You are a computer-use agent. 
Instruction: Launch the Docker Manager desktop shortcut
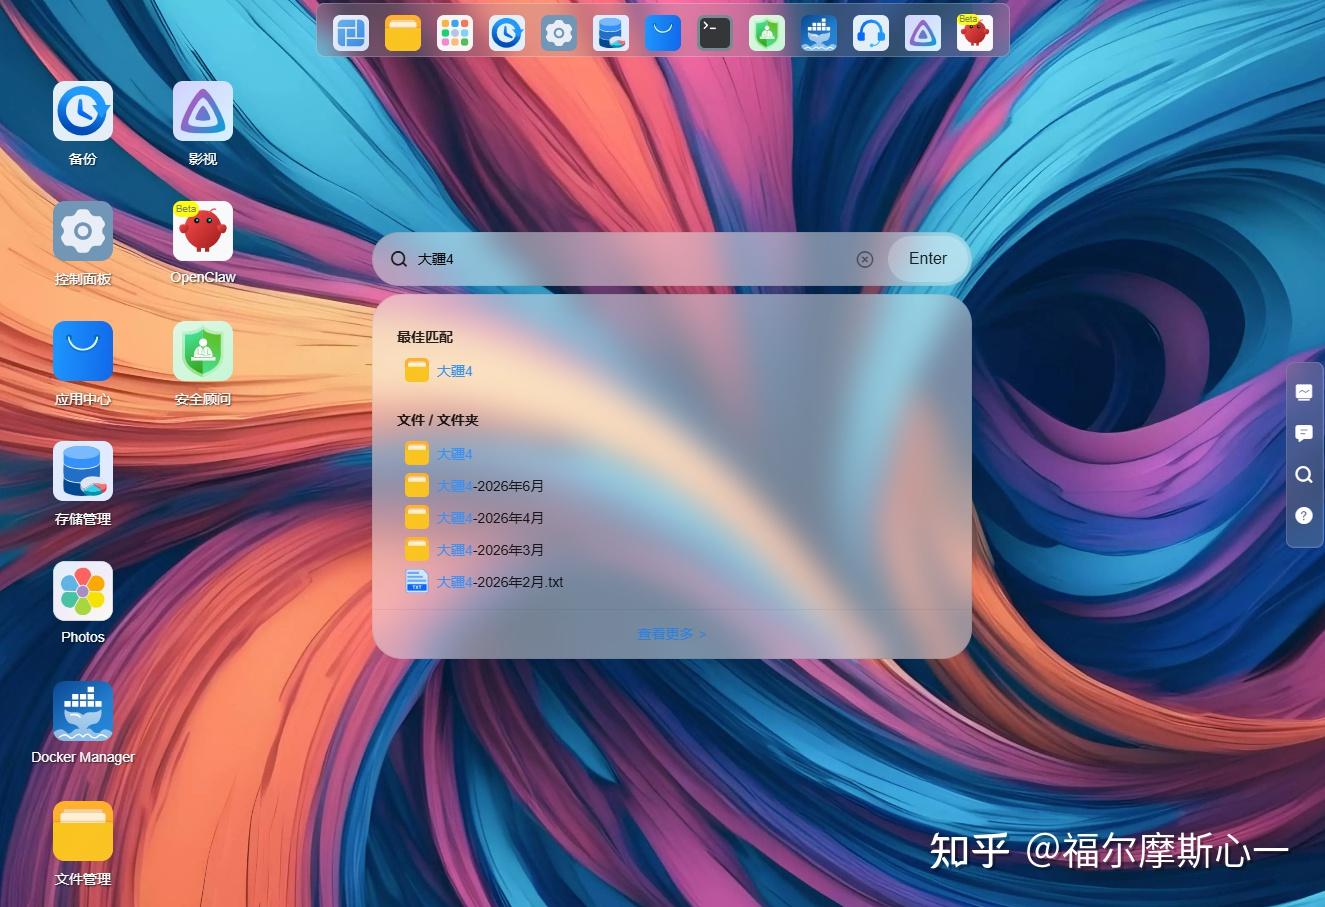pos(83,711)
